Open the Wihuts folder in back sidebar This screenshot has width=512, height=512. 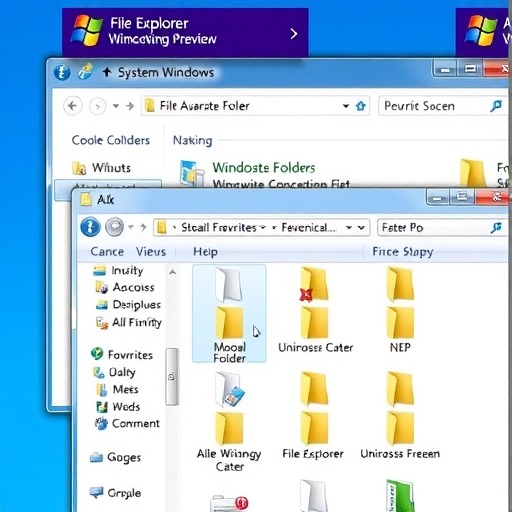[102, 168]
